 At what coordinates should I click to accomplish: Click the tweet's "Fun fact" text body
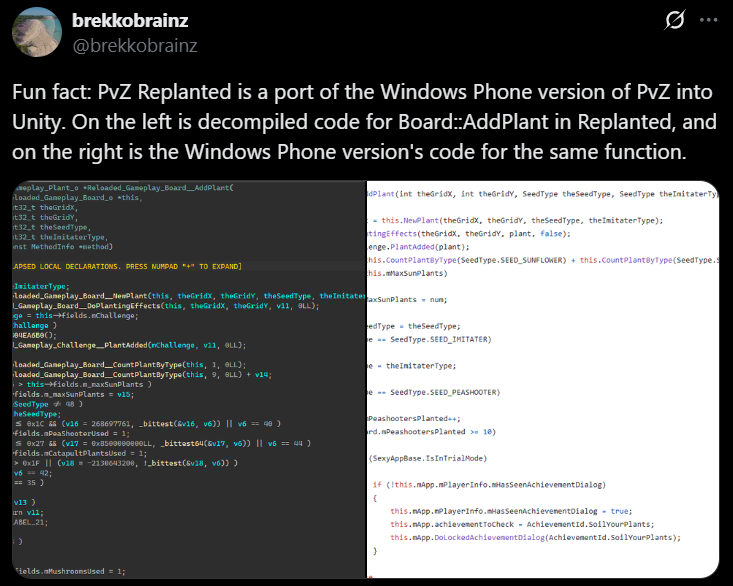pyautogui.click(x=360, y=122)
